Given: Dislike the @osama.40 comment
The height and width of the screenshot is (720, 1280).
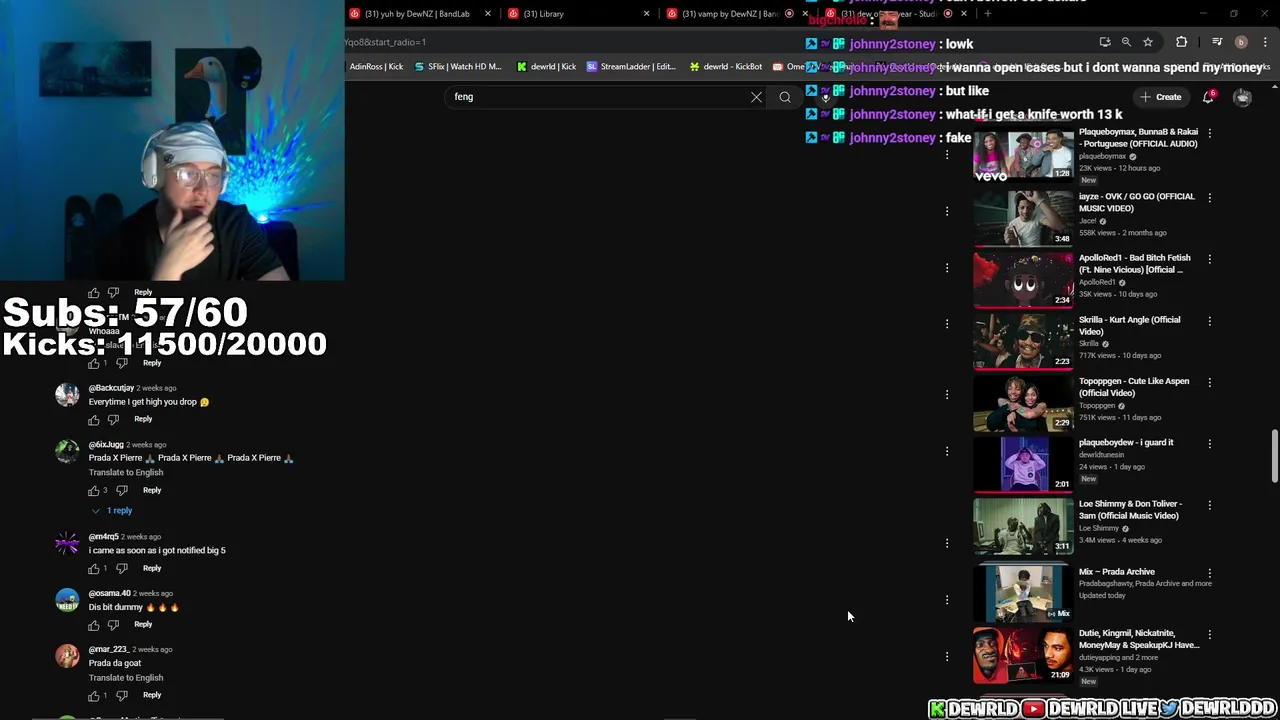Looking at the screenshot, I should [x=113, y=625].
